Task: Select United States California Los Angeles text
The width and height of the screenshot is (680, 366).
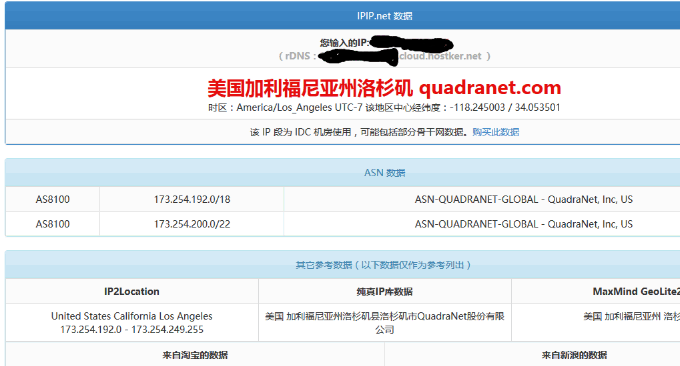Action: (x=132, y=316)
